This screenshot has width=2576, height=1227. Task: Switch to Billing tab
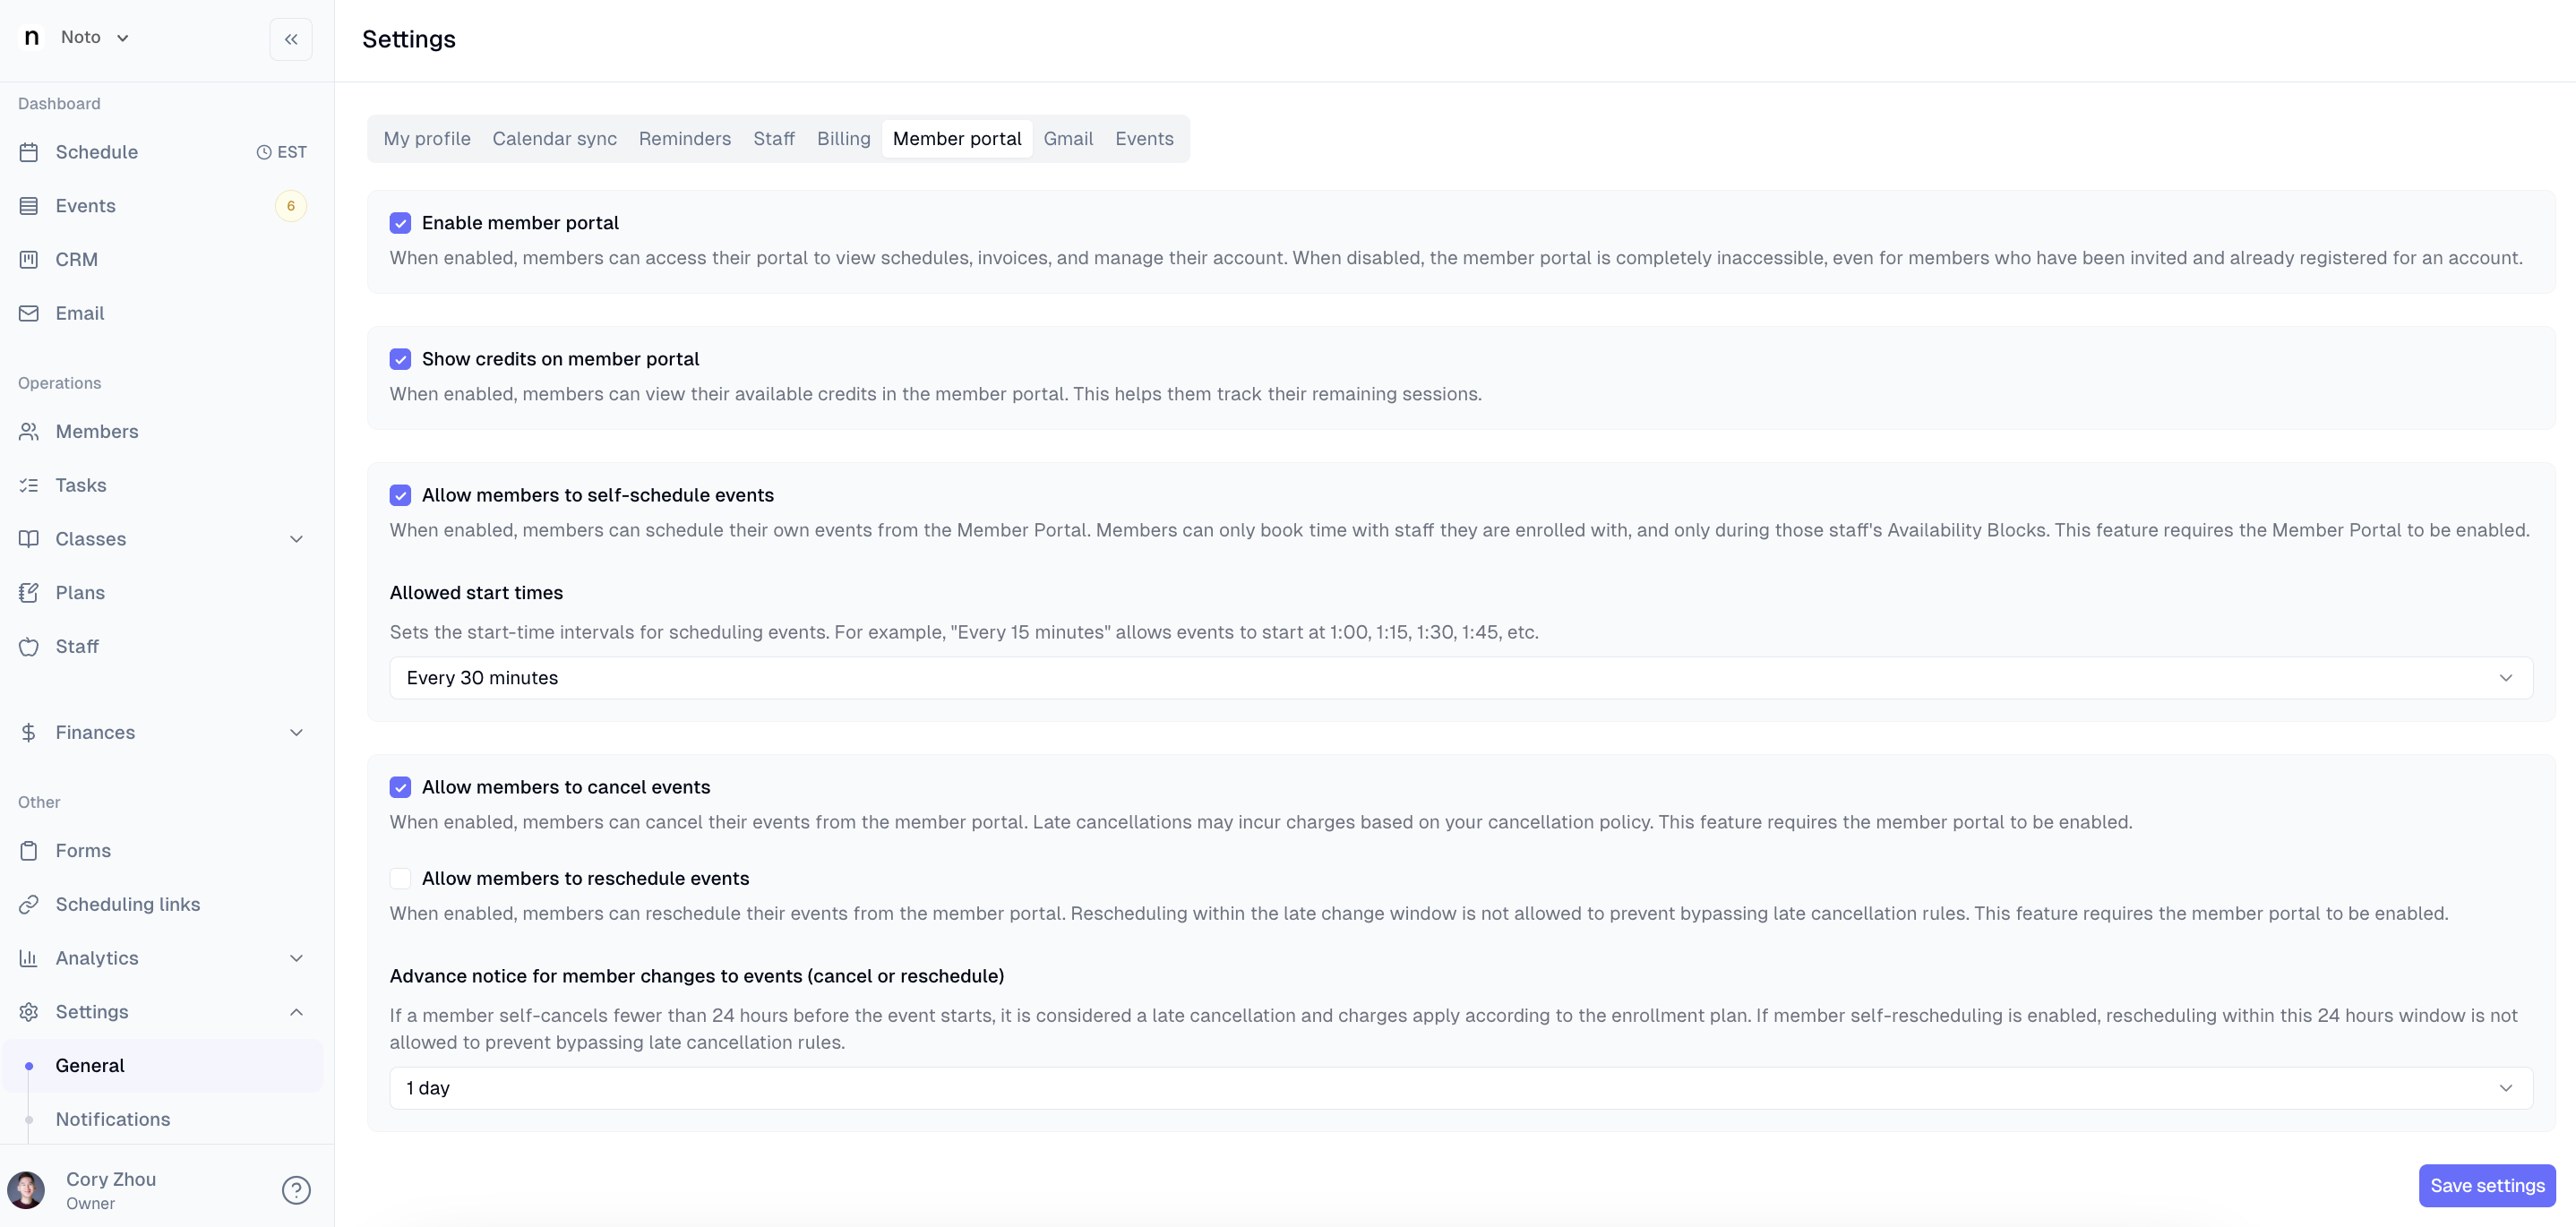(x=844, y=139)
